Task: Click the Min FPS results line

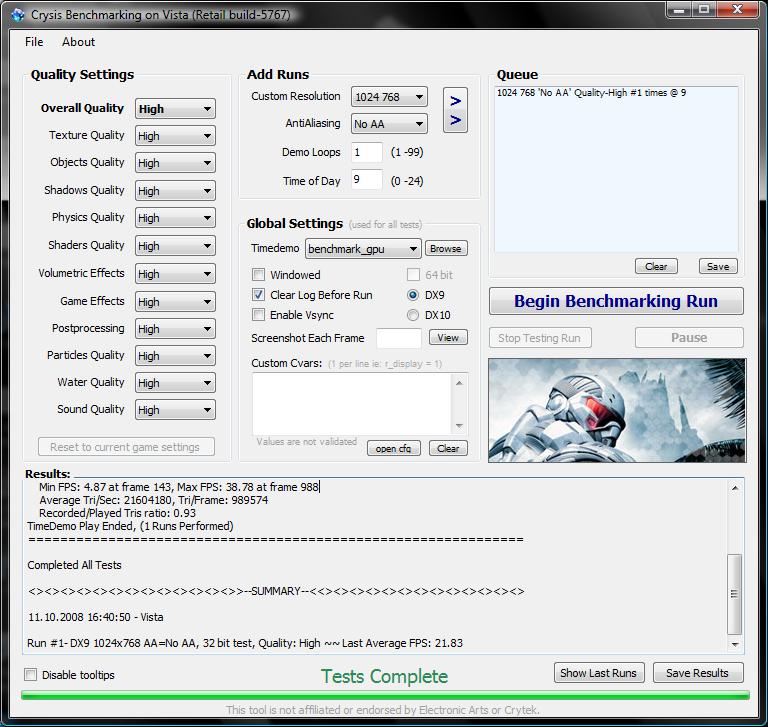Action: click(179, 487)
